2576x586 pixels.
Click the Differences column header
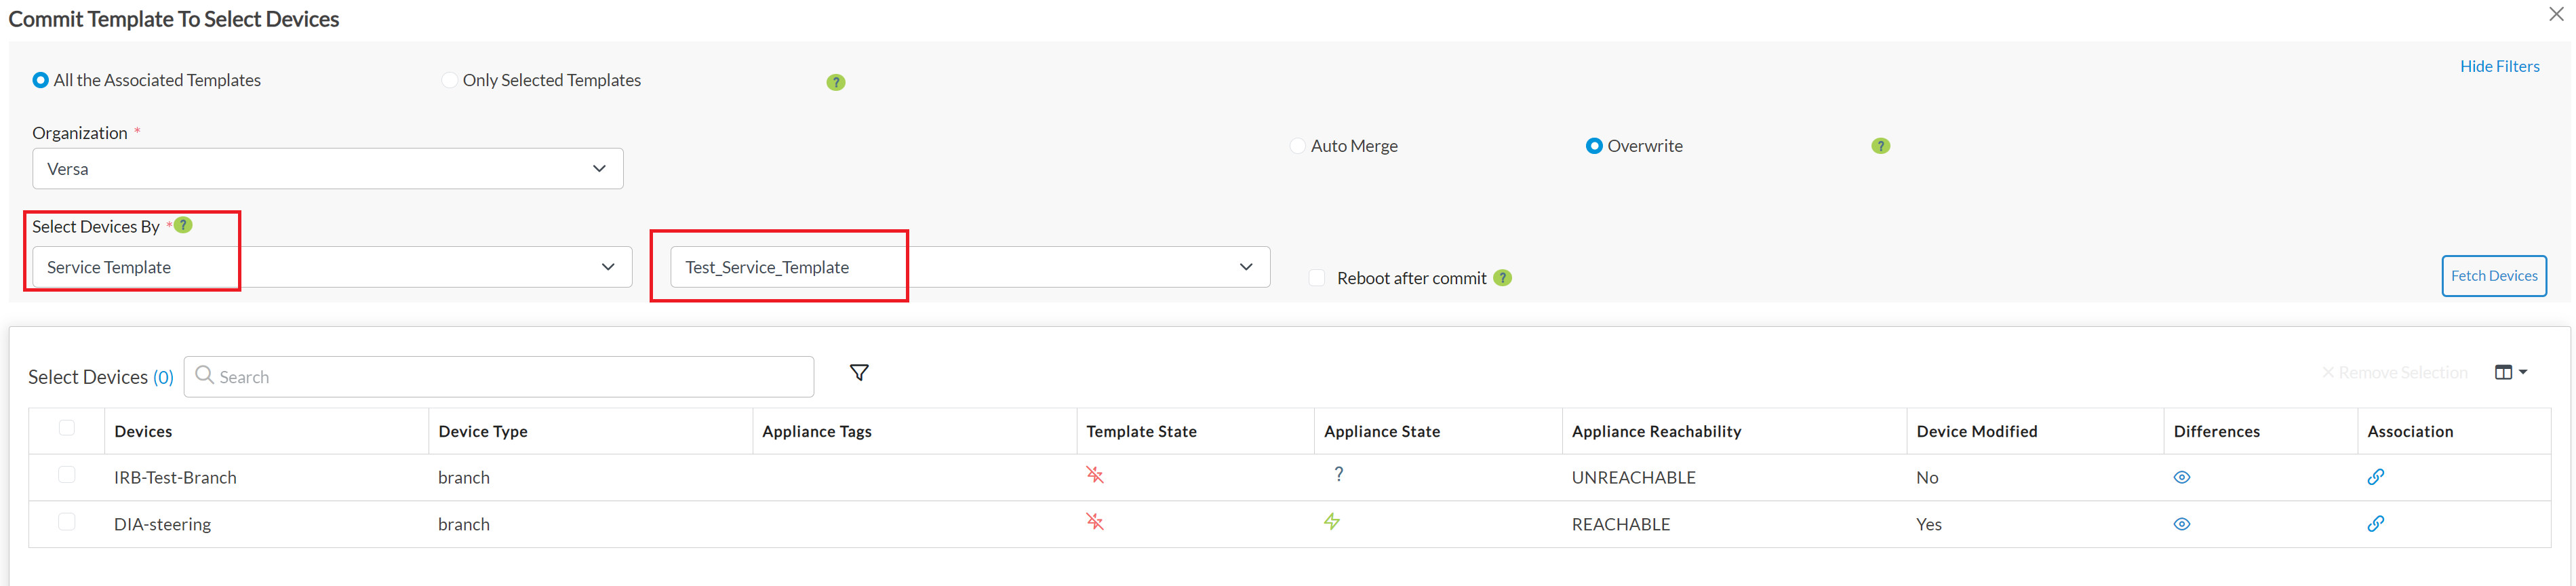tap(2216, 431)
